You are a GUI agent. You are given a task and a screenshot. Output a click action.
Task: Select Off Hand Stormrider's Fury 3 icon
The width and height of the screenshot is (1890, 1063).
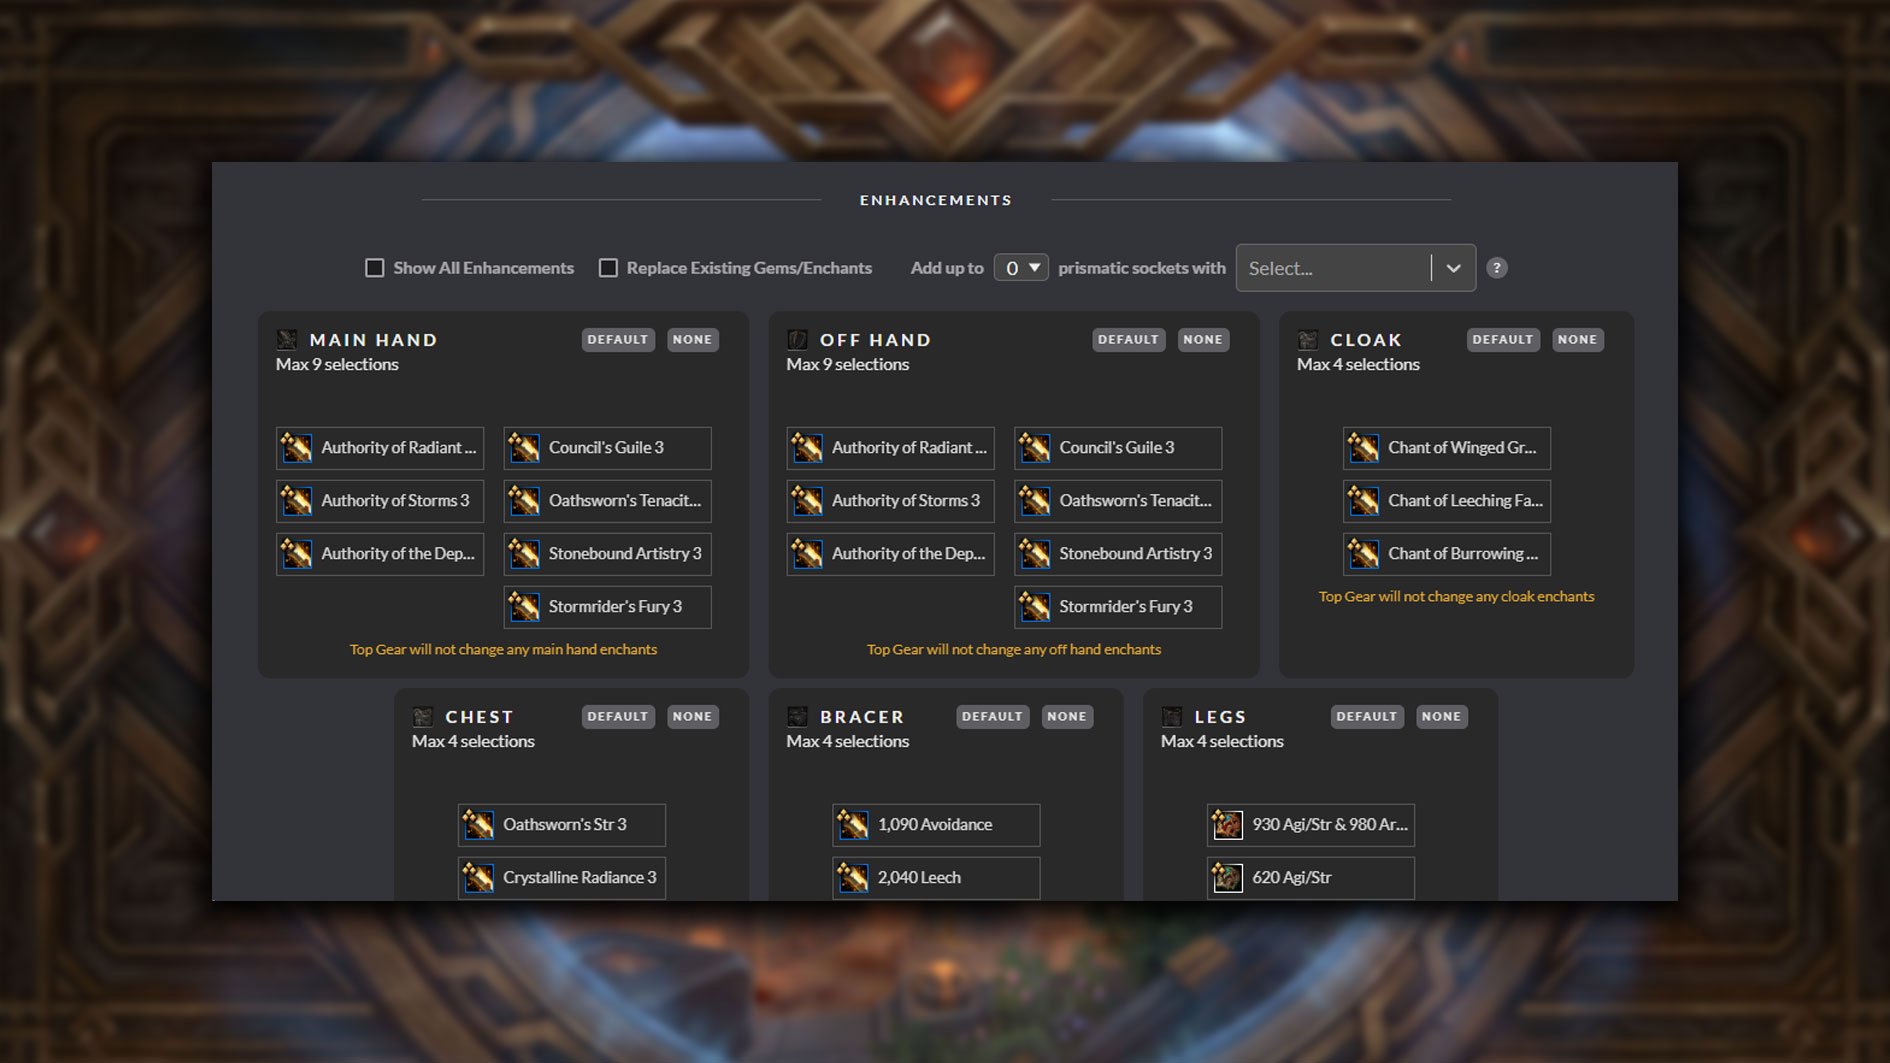click(x=1035, y=607)
